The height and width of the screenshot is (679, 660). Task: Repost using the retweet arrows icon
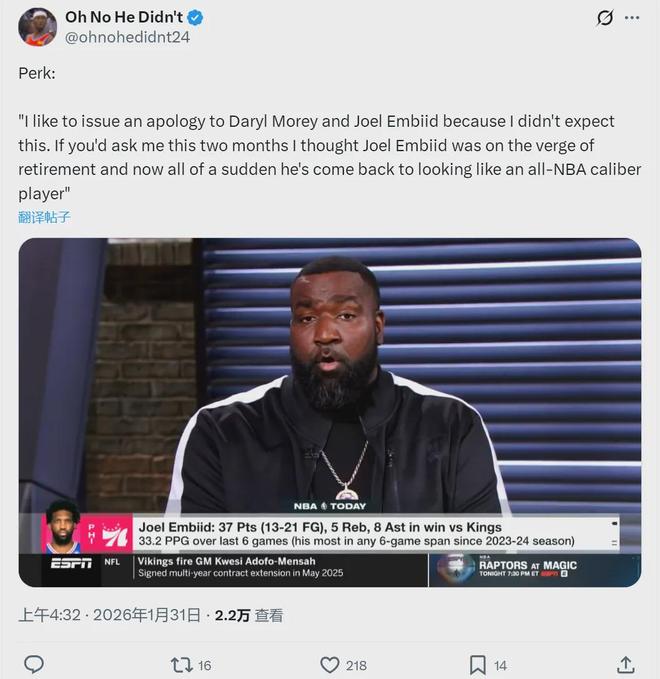coord(181,664)
